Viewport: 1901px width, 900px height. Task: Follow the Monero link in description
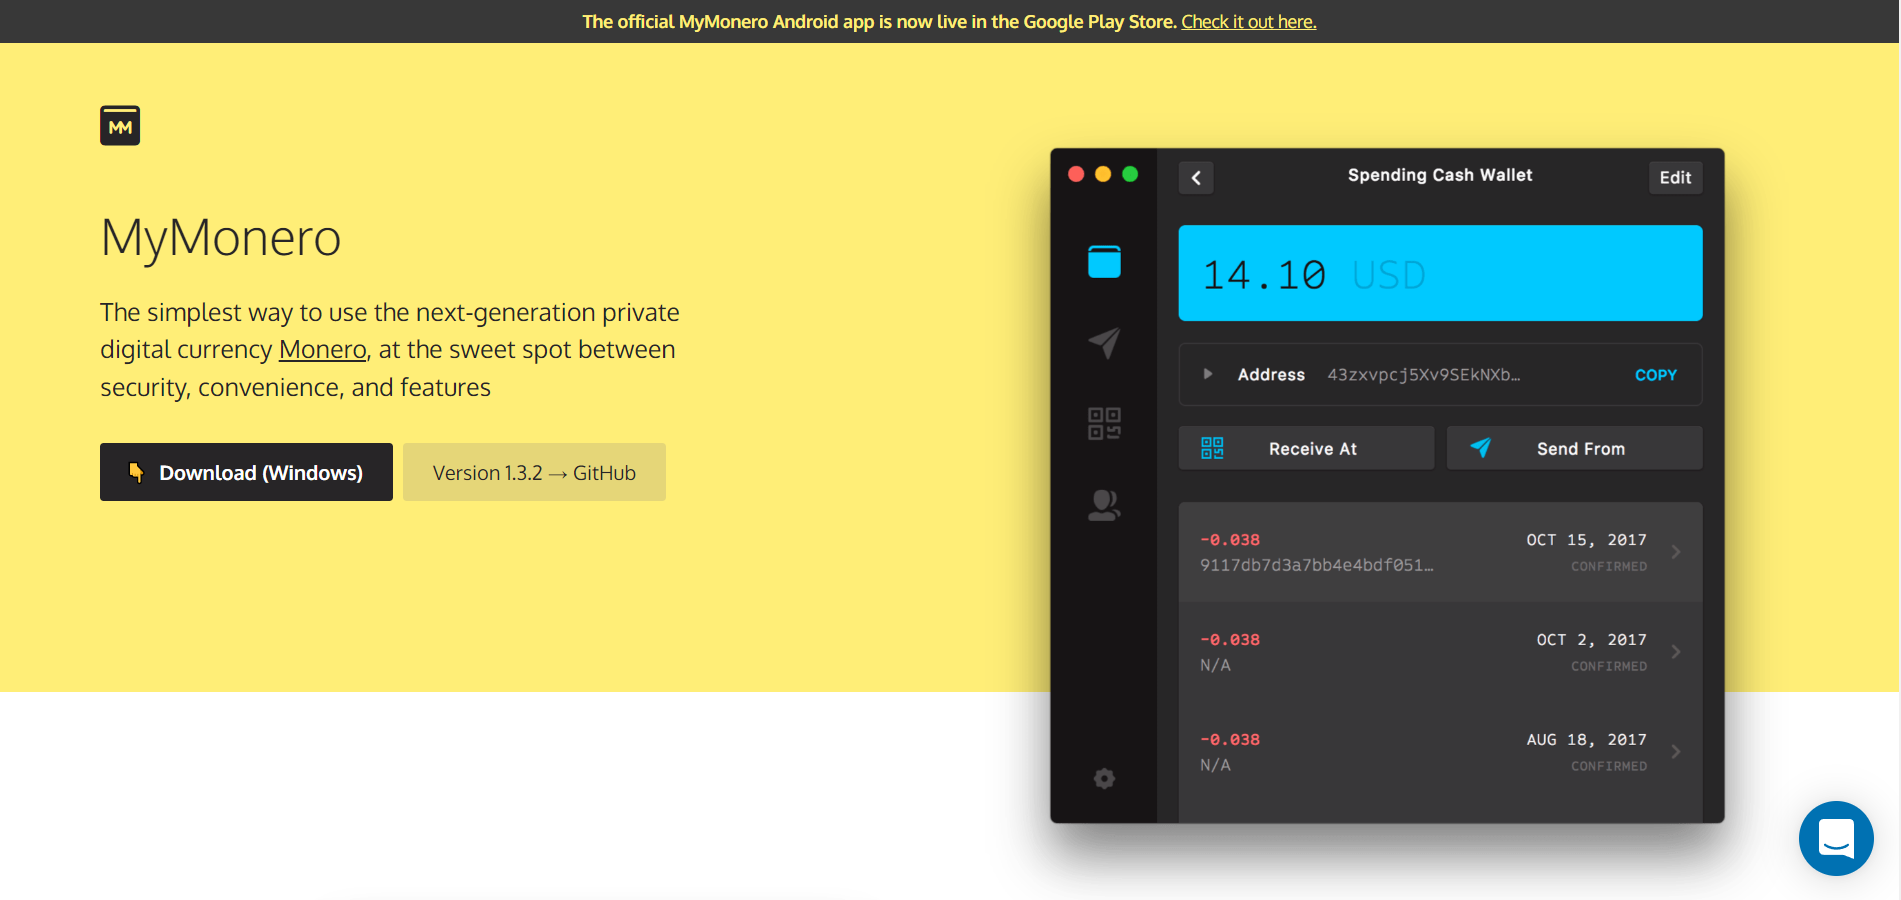(x=322, y=349)
